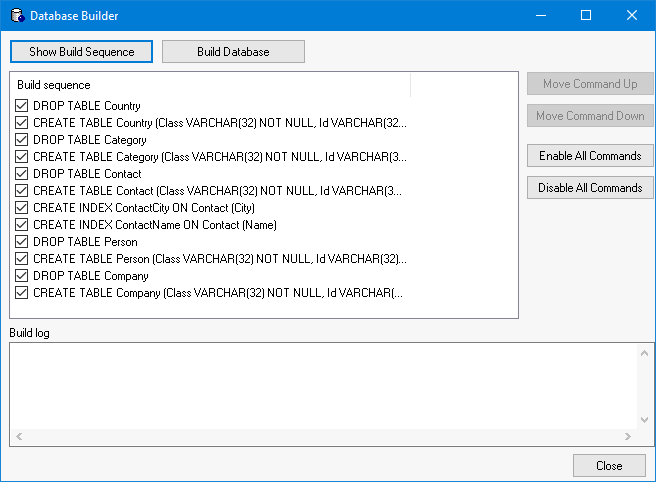Select the CREATE TABLE Company command text

pos(217,293)
